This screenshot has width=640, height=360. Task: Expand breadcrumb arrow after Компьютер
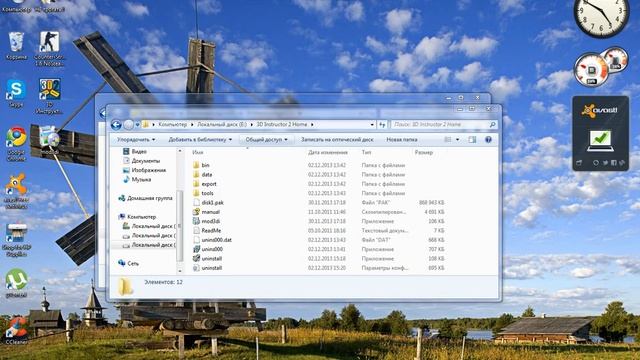click(192, 124)
